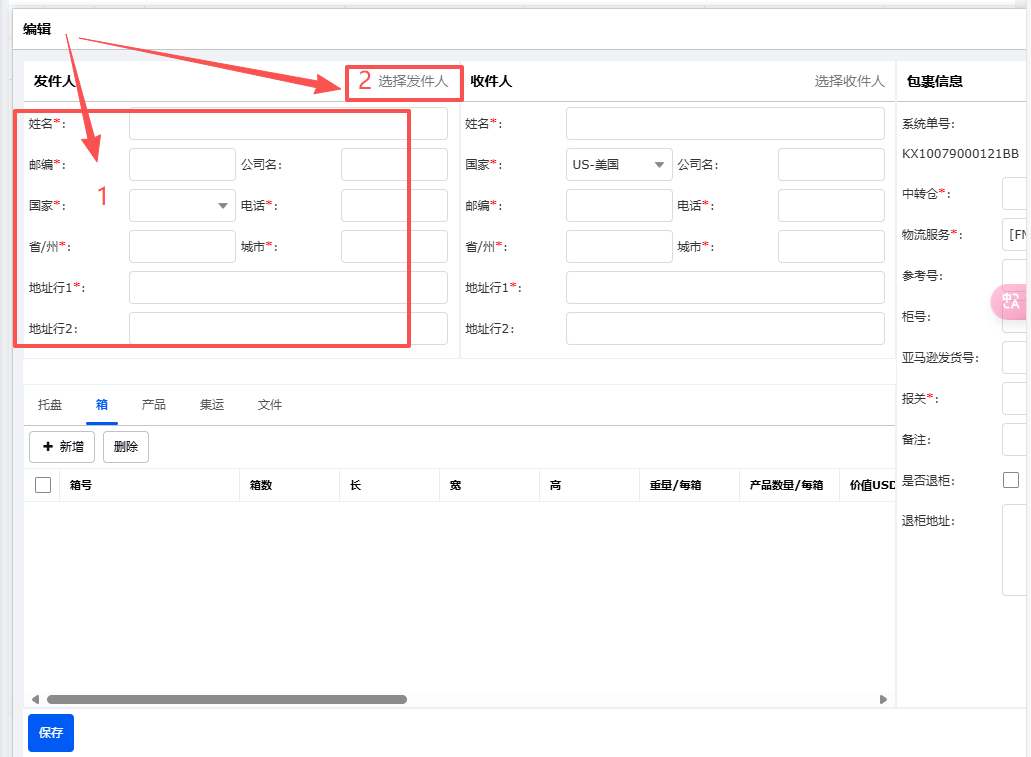This screenshot has height=757, width=1031.
Task: Click the sender 姓名 input field
Action: click(288, 124)
